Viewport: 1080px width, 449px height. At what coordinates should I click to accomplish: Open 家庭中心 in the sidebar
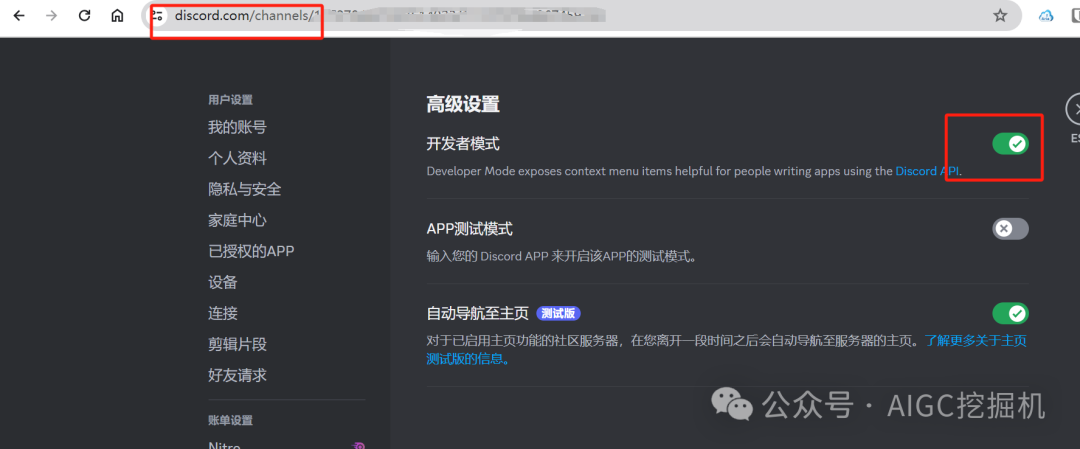click(x=238, y=220)
